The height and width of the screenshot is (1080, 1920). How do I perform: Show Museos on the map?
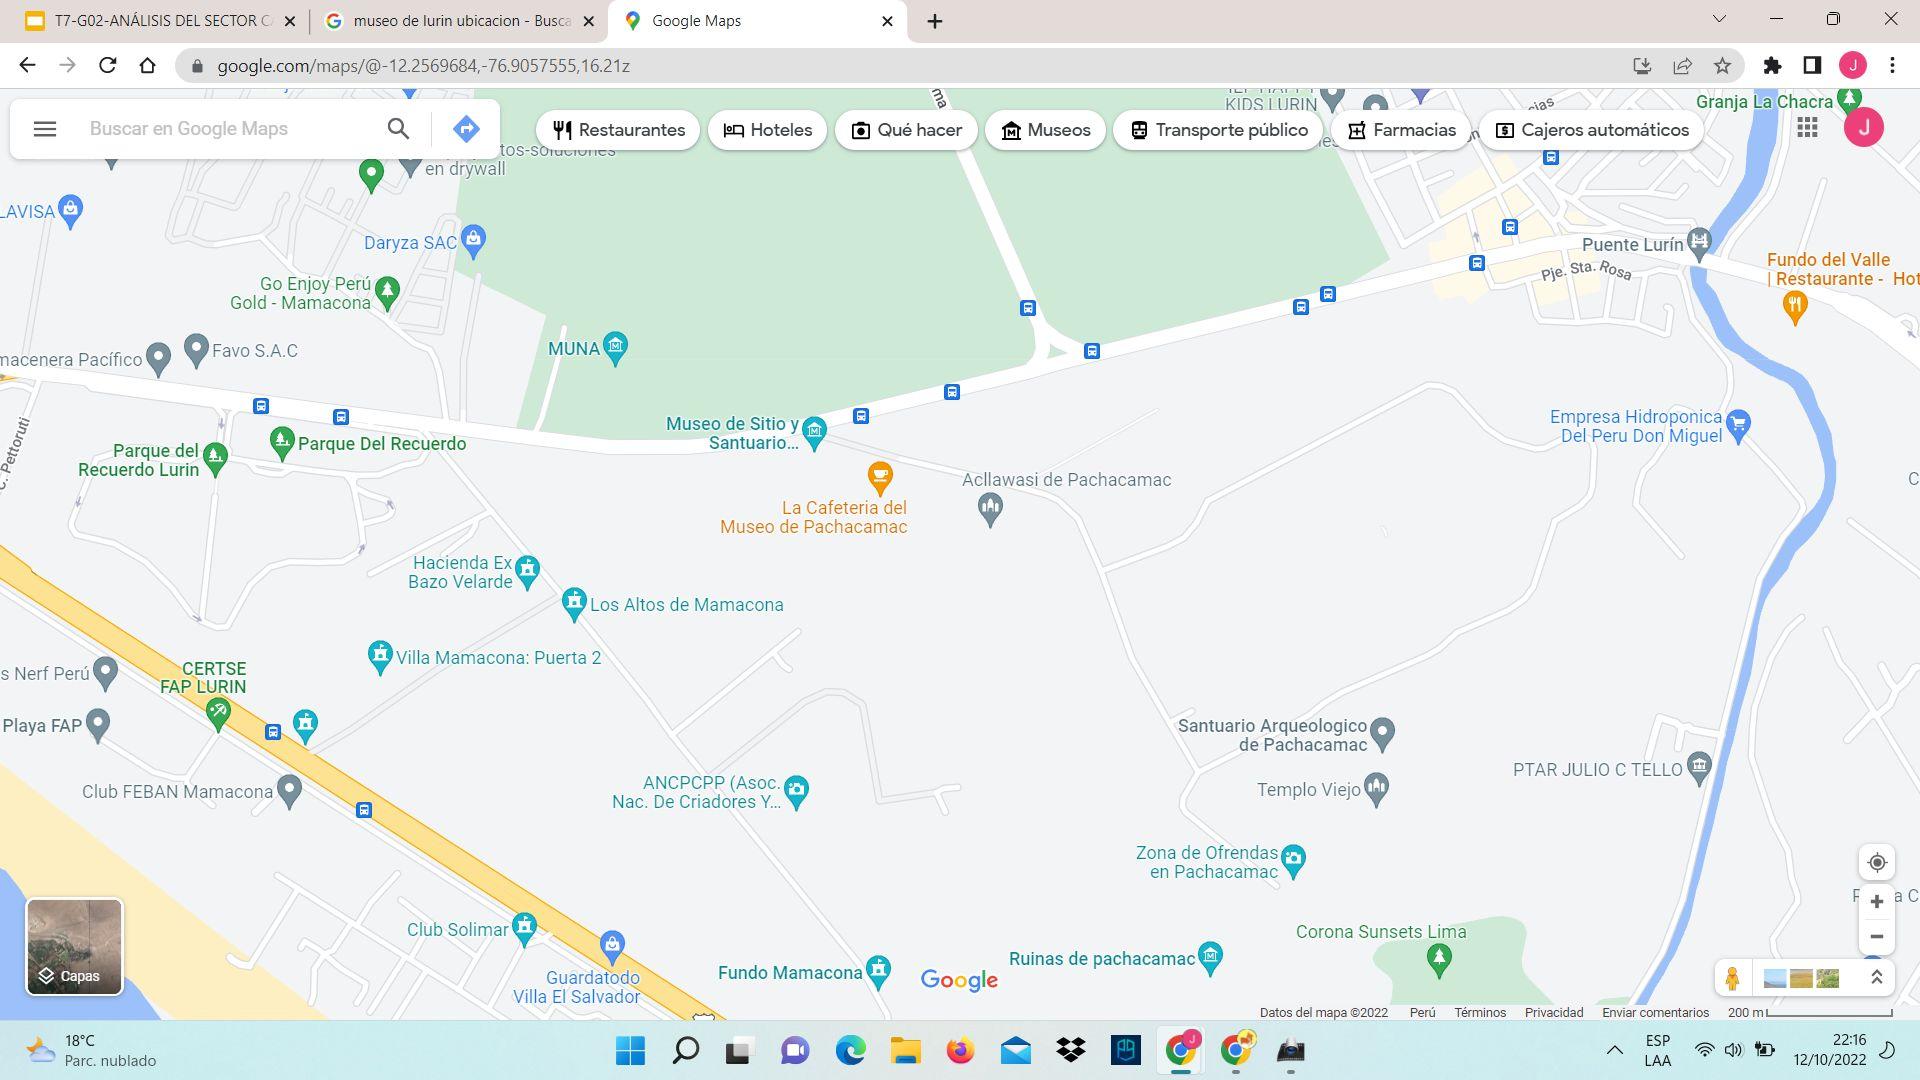point(1045,130)
